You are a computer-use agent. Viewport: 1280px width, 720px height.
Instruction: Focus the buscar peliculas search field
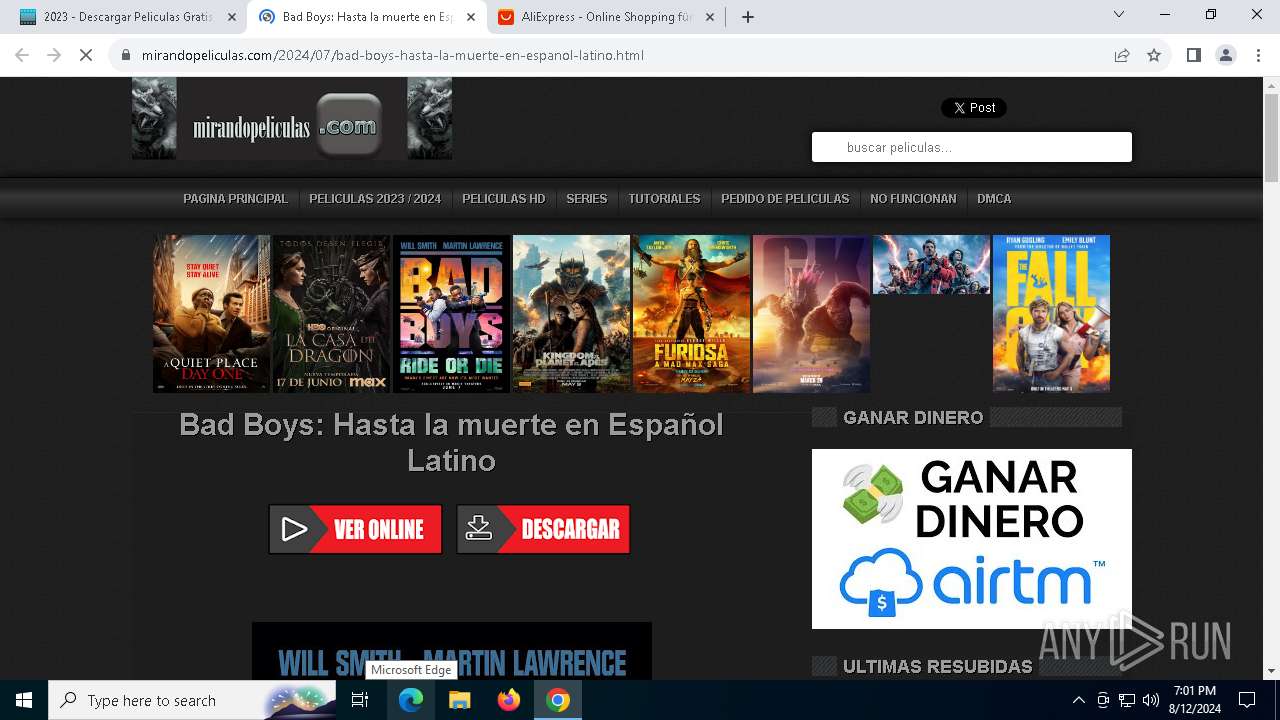click(x=972, y=147)
